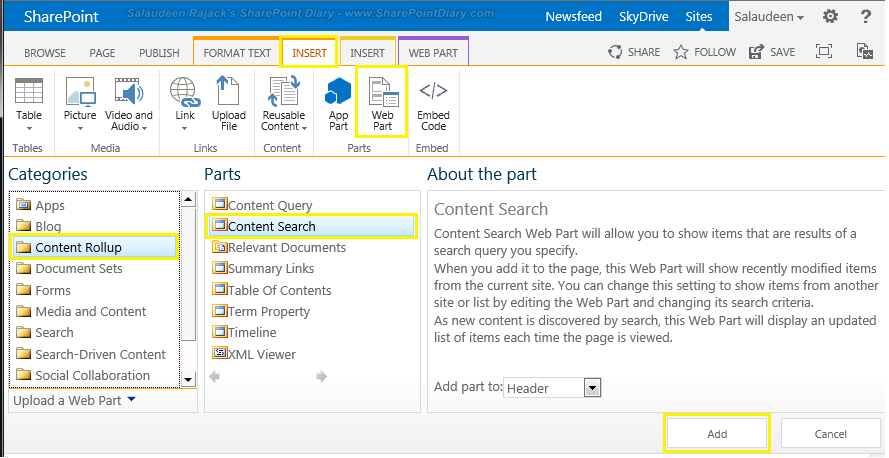Click the Apps category folder icon
Image resolution: width=889 pixels, height=458 pixels.
tap(24, 204)
